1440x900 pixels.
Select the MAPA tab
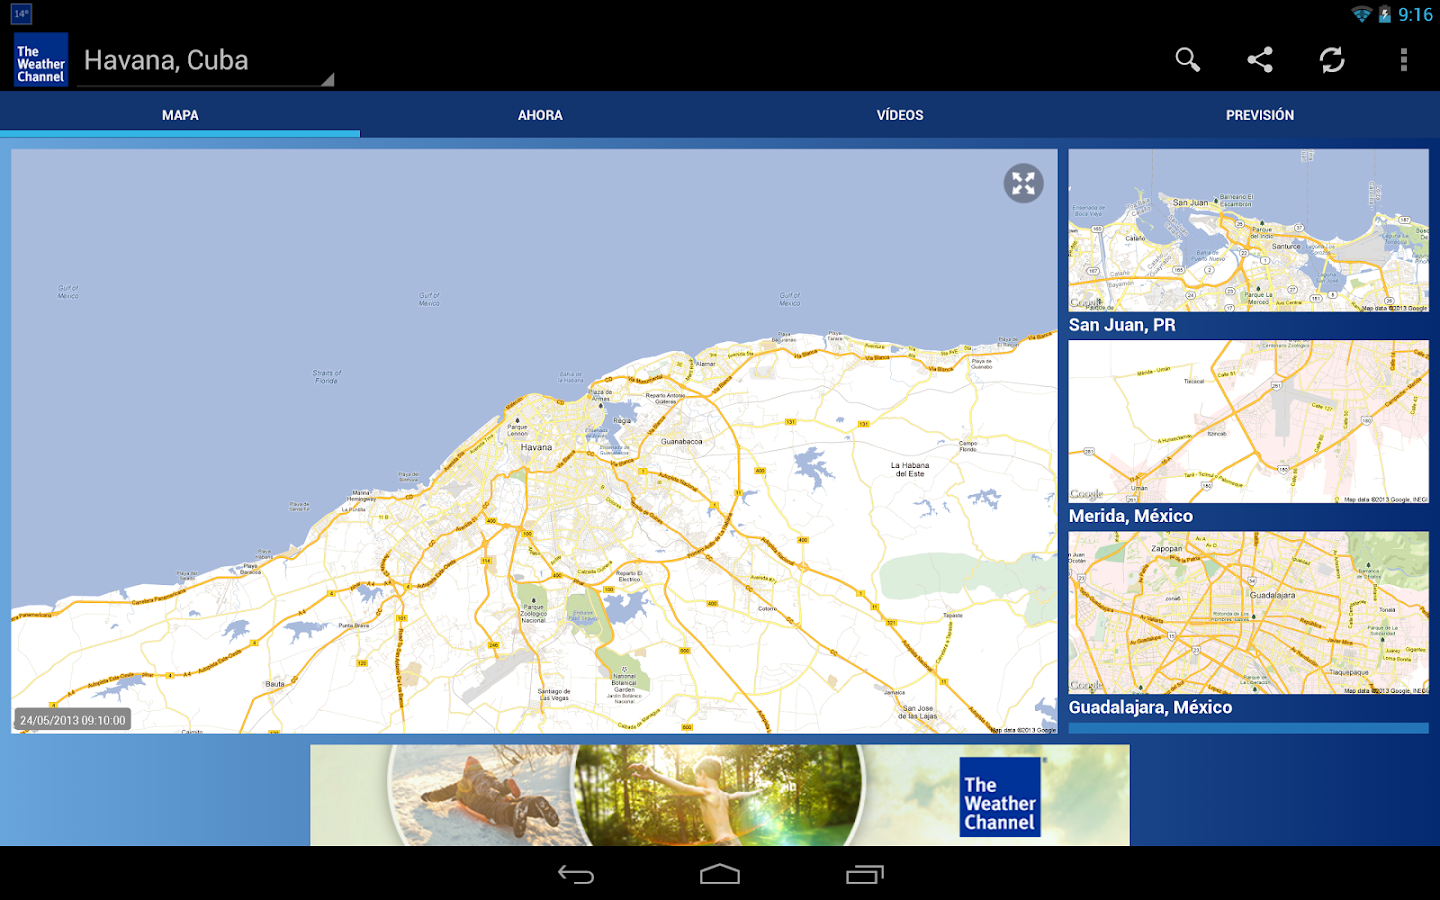180,115
